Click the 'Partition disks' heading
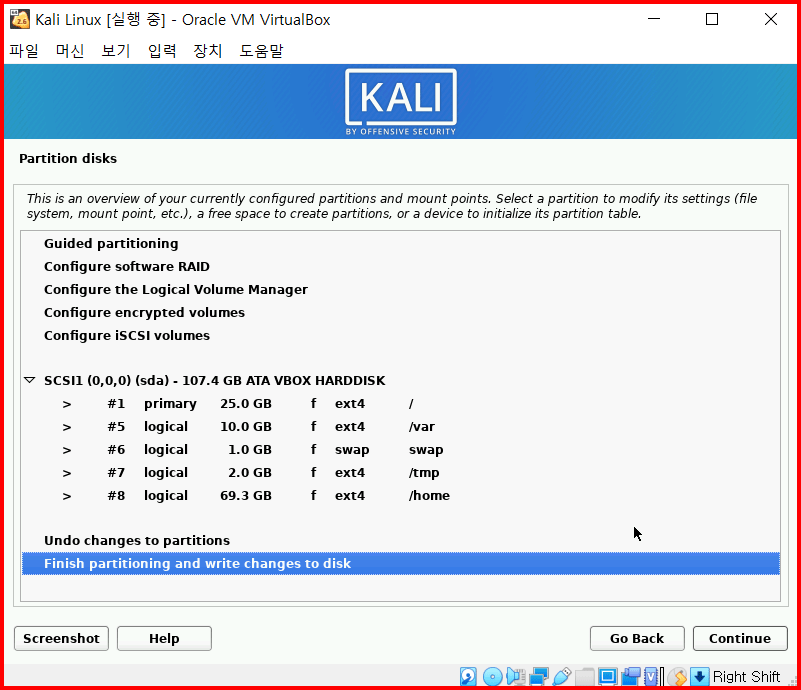The width and height of the screenshot is (801, 690). point(68,158)
